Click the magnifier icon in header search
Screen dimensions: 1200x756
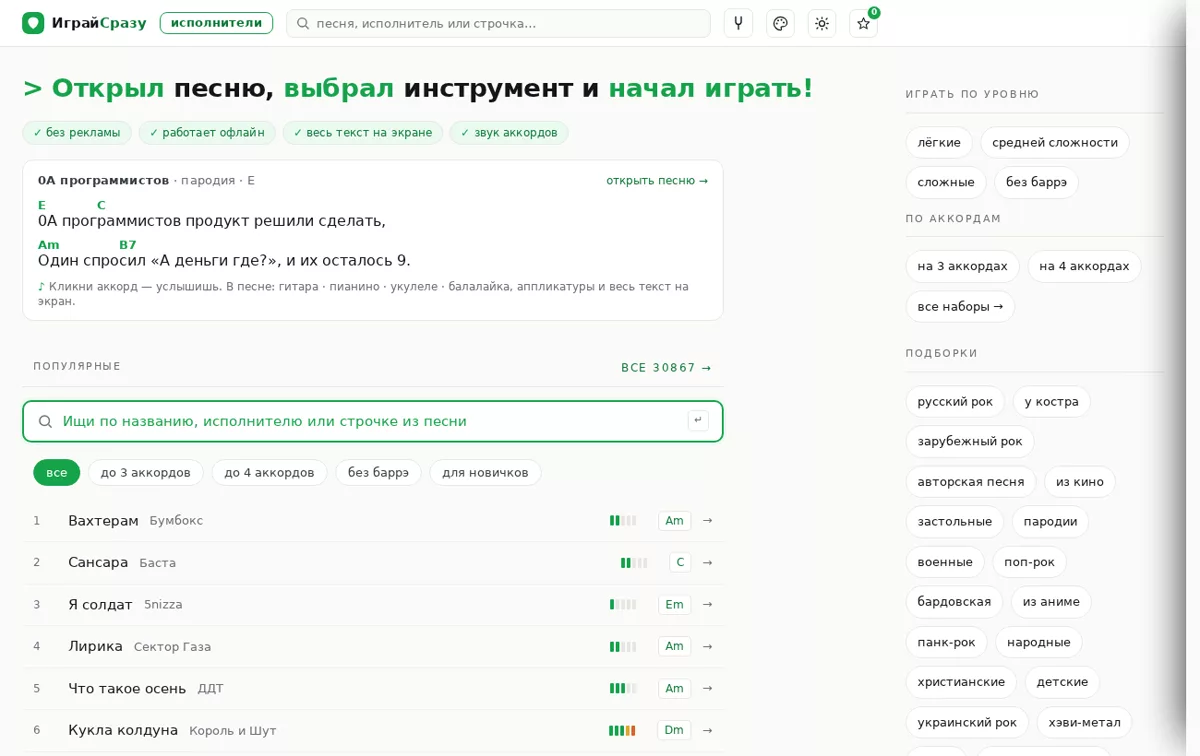(x=303, y=23)
